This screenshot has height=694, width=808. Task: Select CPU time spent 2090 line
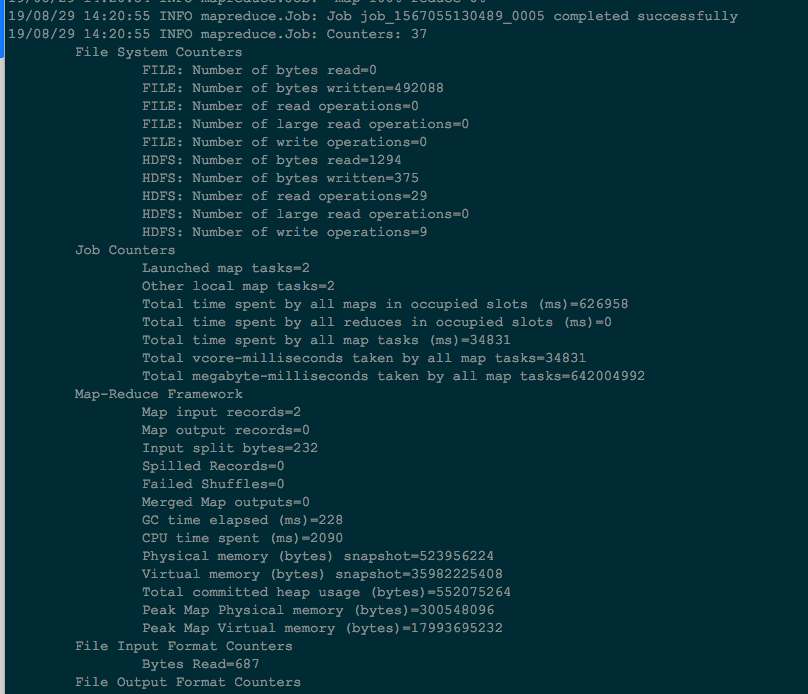(242, 538)
